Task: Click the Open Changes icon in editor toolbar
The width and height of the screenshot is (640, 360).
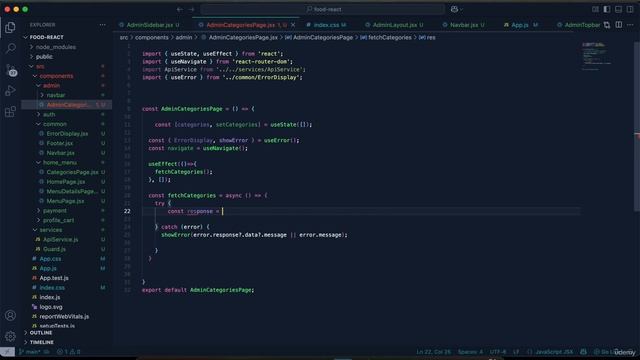Action: point(607,25)
